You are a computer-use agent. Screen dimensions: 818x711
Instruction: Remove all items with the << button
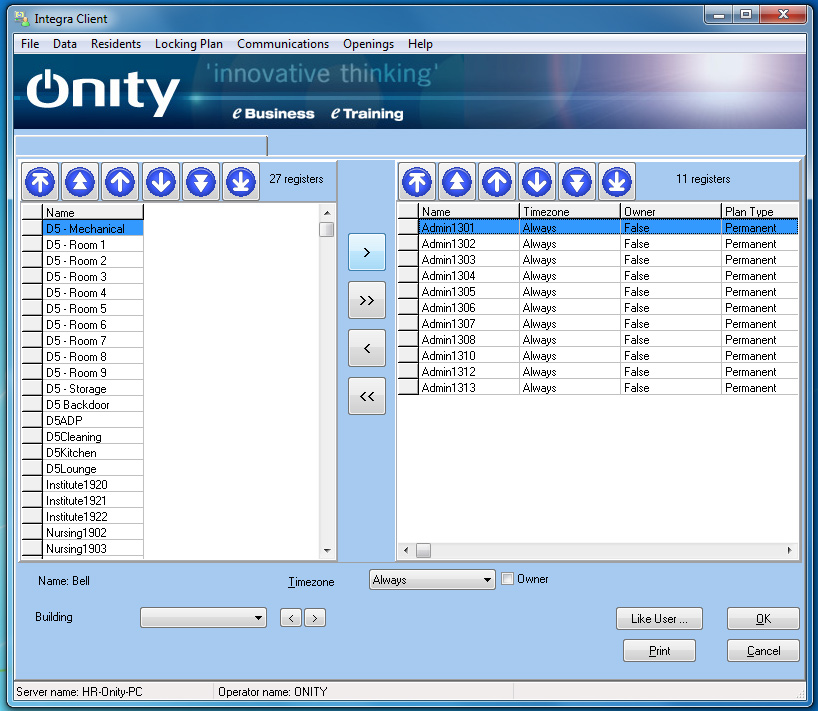pos(366,397)
